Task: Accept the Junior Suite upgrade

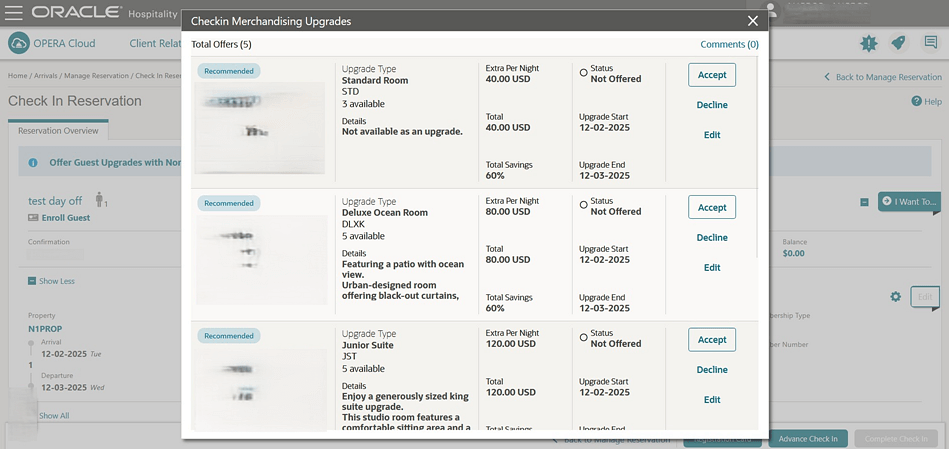Action: [712, 339]
